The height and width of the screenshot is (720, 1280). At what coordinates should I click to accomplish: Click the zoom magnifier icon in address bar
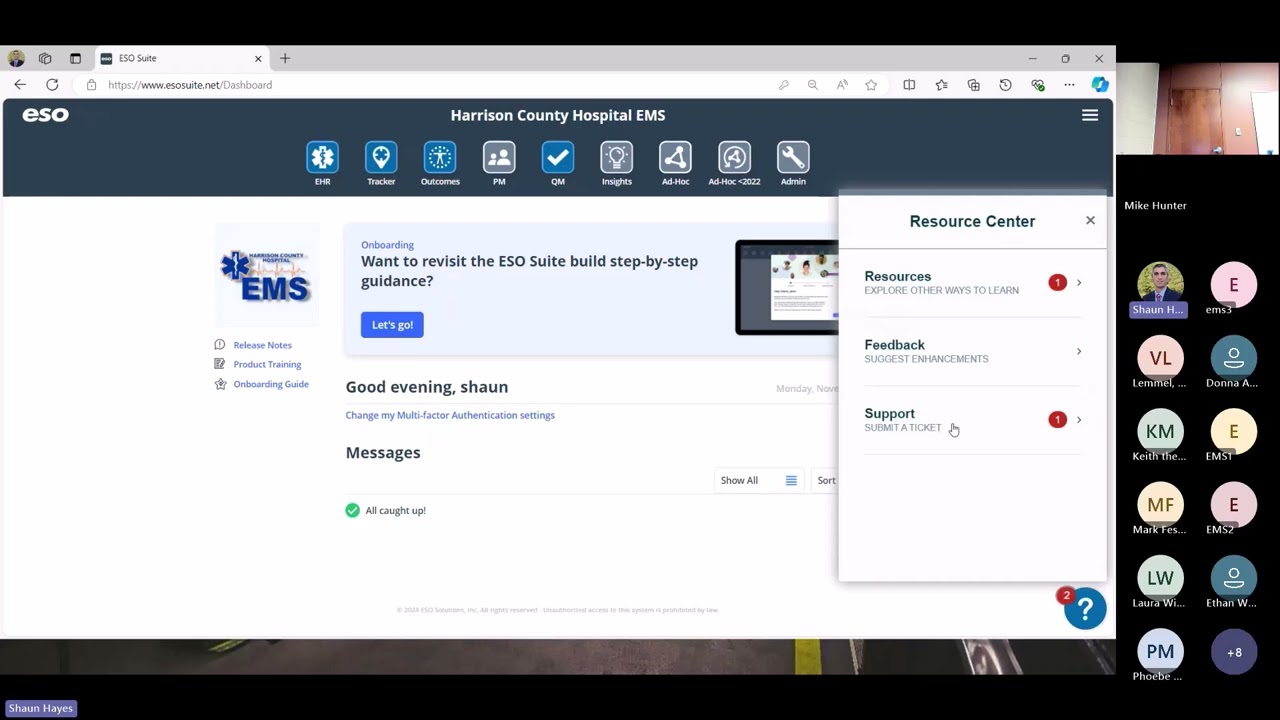[812, 85]
